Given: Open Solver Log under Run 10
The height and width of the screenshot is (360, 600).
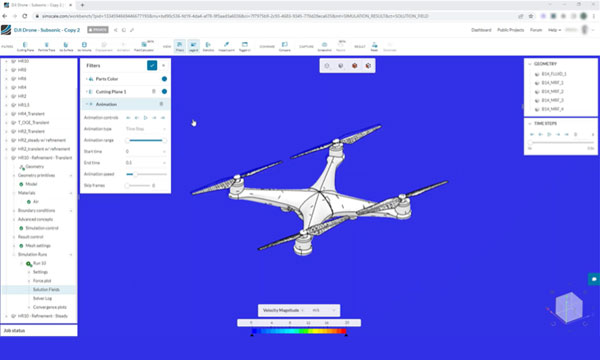Looking at the screenshot, I should tap(42, 298).
